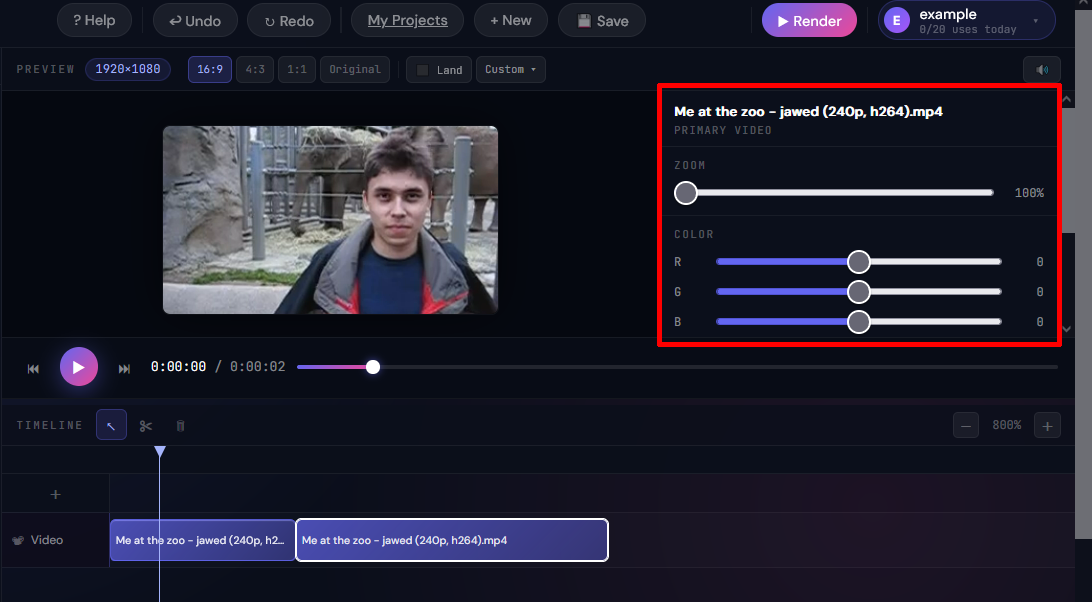Select Original aspect ratio

tap(355, 70)
